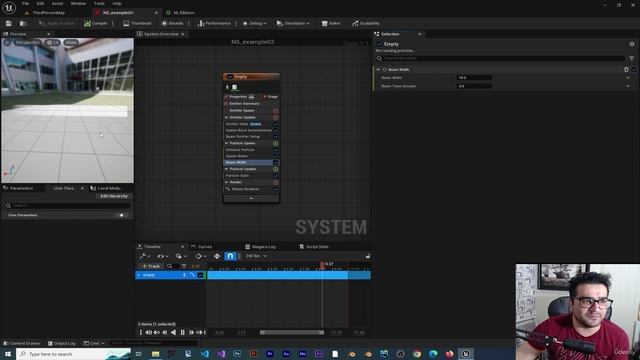Switch to the ThirdPersonMap tab
This screenshot has width=640, height=360.
pos(48,13)
